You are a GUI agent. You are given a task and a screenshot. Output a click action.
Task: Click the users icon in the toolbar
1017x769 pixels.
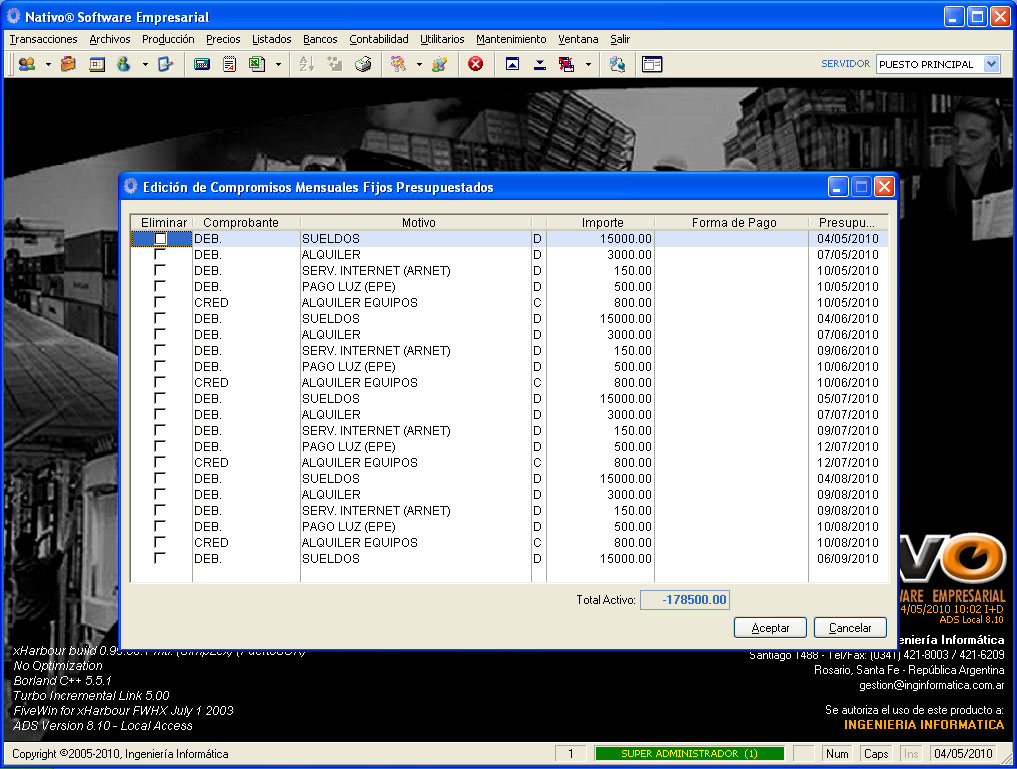[26, 64]
